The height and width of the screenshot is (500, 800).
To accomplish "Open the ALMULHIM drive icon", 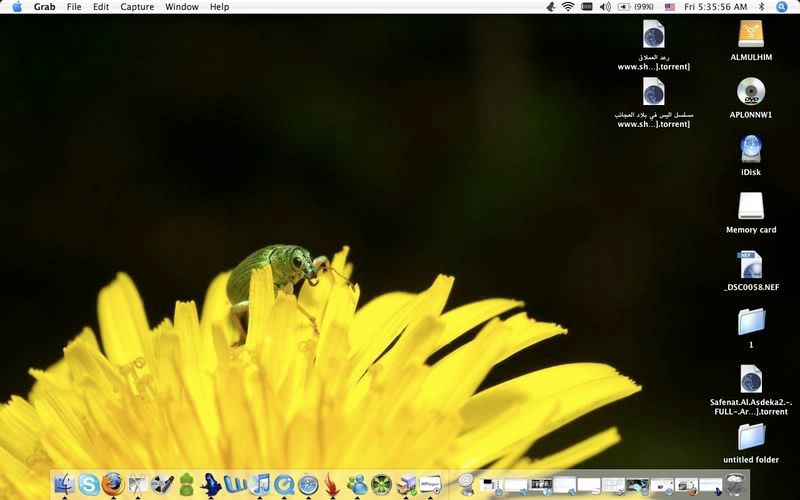I will (x=750, y=34).
